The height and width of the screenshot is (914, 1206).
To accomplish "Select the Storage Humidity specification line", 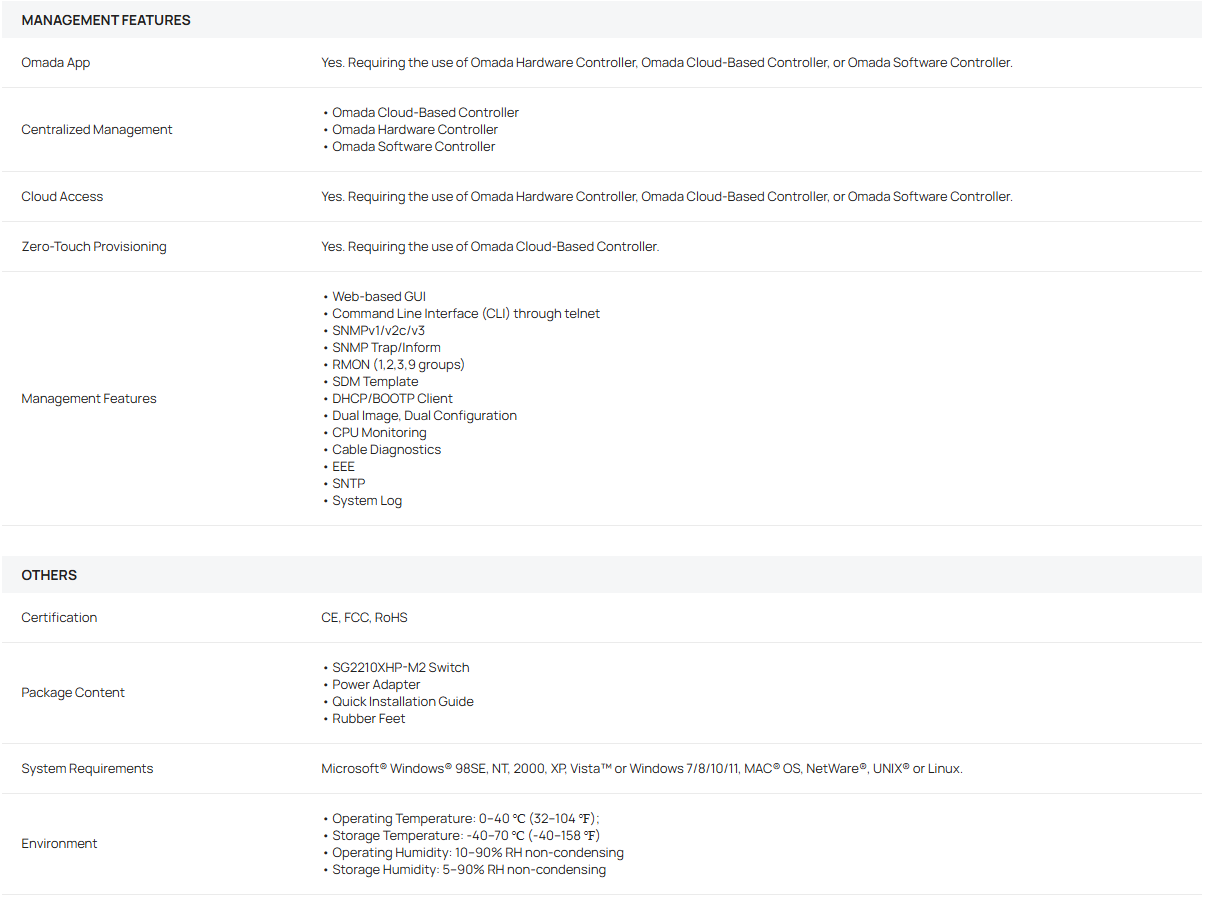I will coord(468,869).
